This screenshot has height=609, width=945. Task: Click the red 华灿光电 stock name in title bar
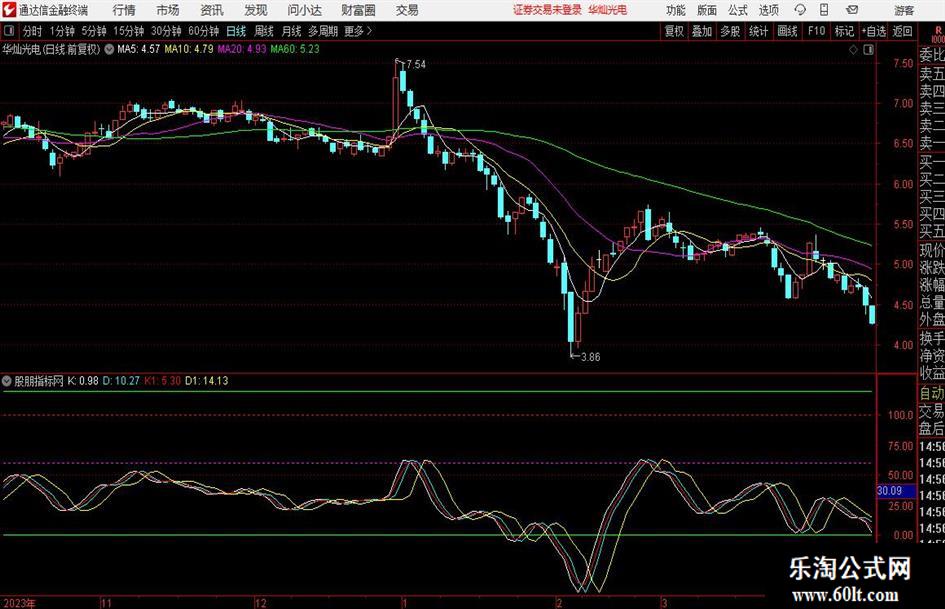[608, 10]
